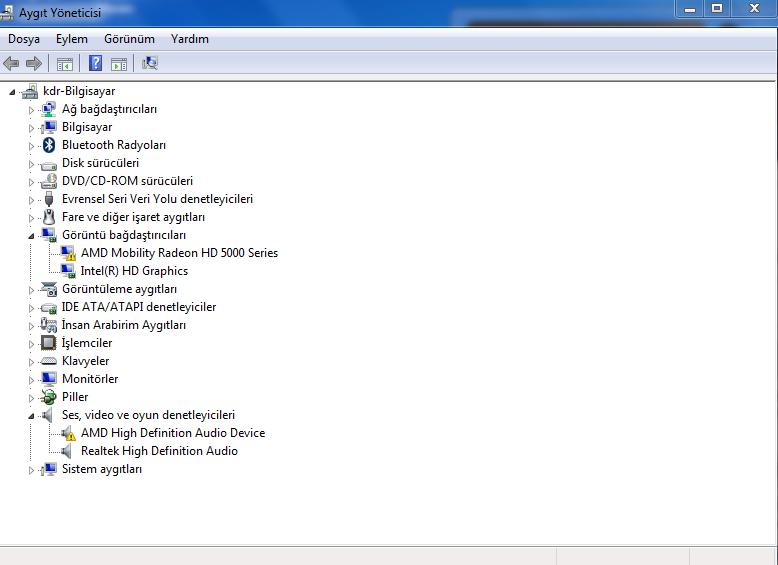The height and width of the screenshot is (565, 778).
Task: Click the Piller battery icon
Action: pos(49,397)
